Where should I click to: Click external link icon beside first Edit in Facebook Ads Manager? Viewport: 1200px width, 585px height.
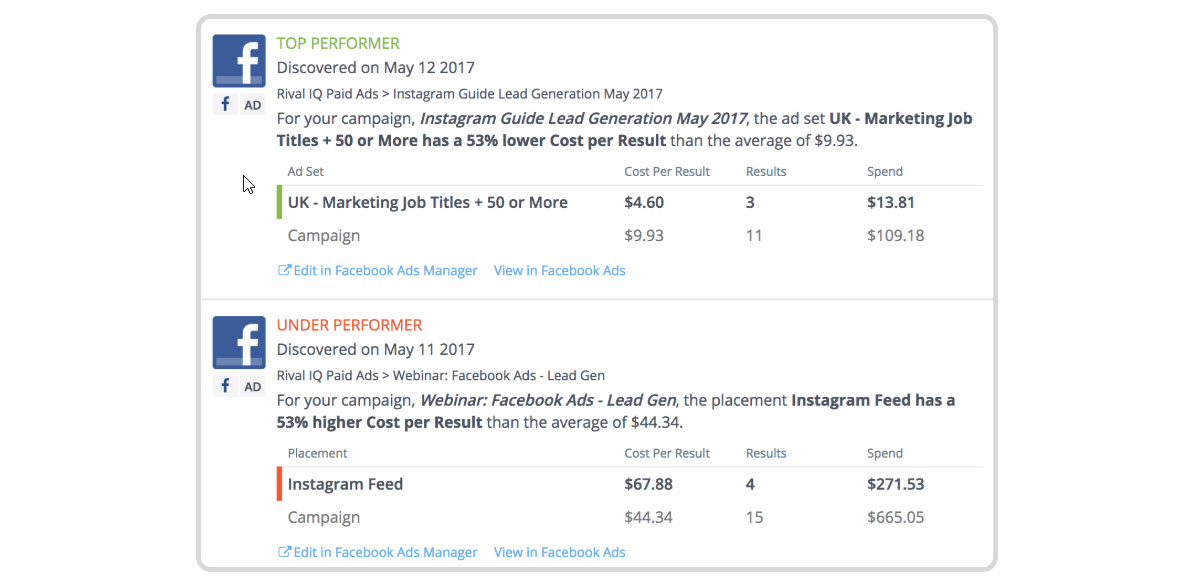[284, 270]
